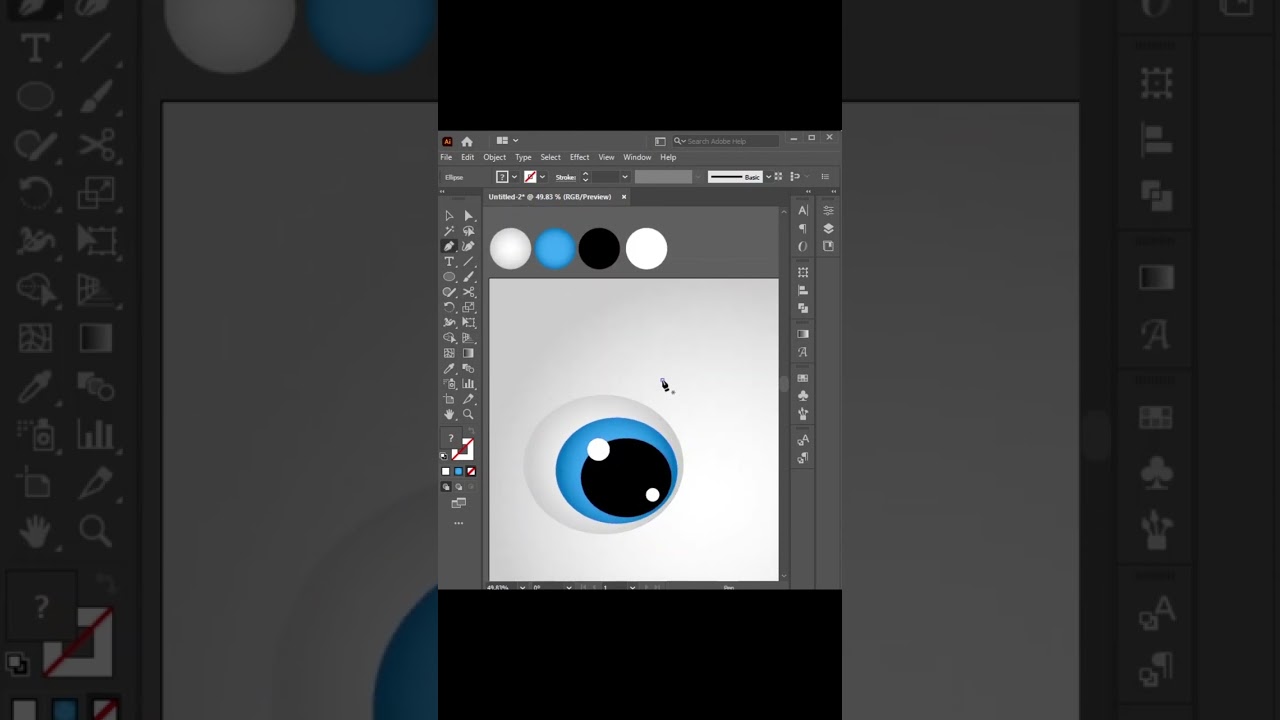Image resolution: width=1280 pixels, height=720 pixels.
Task: Select the Line Segment tool
Action: pyautogui.click(x=468, y=261)
